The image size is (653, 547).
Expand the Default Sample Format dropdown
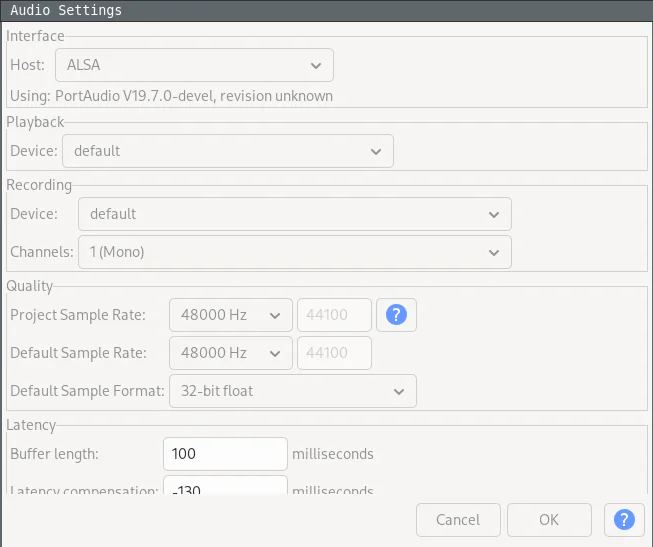coord(293,391)
